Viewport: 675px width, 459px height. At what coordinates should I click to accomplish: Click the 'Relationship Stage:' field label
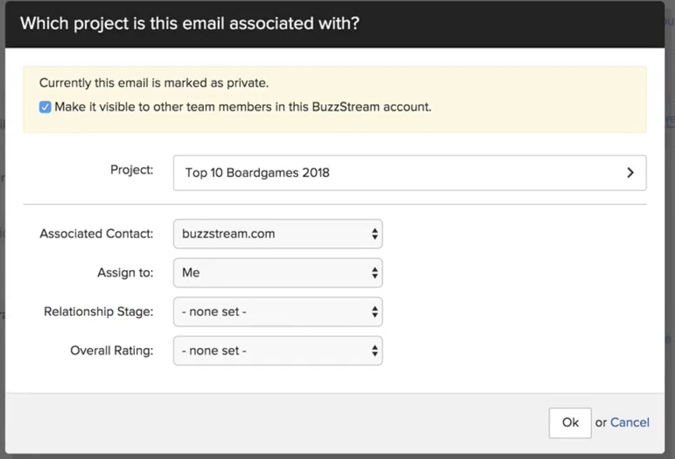point(99,312)
